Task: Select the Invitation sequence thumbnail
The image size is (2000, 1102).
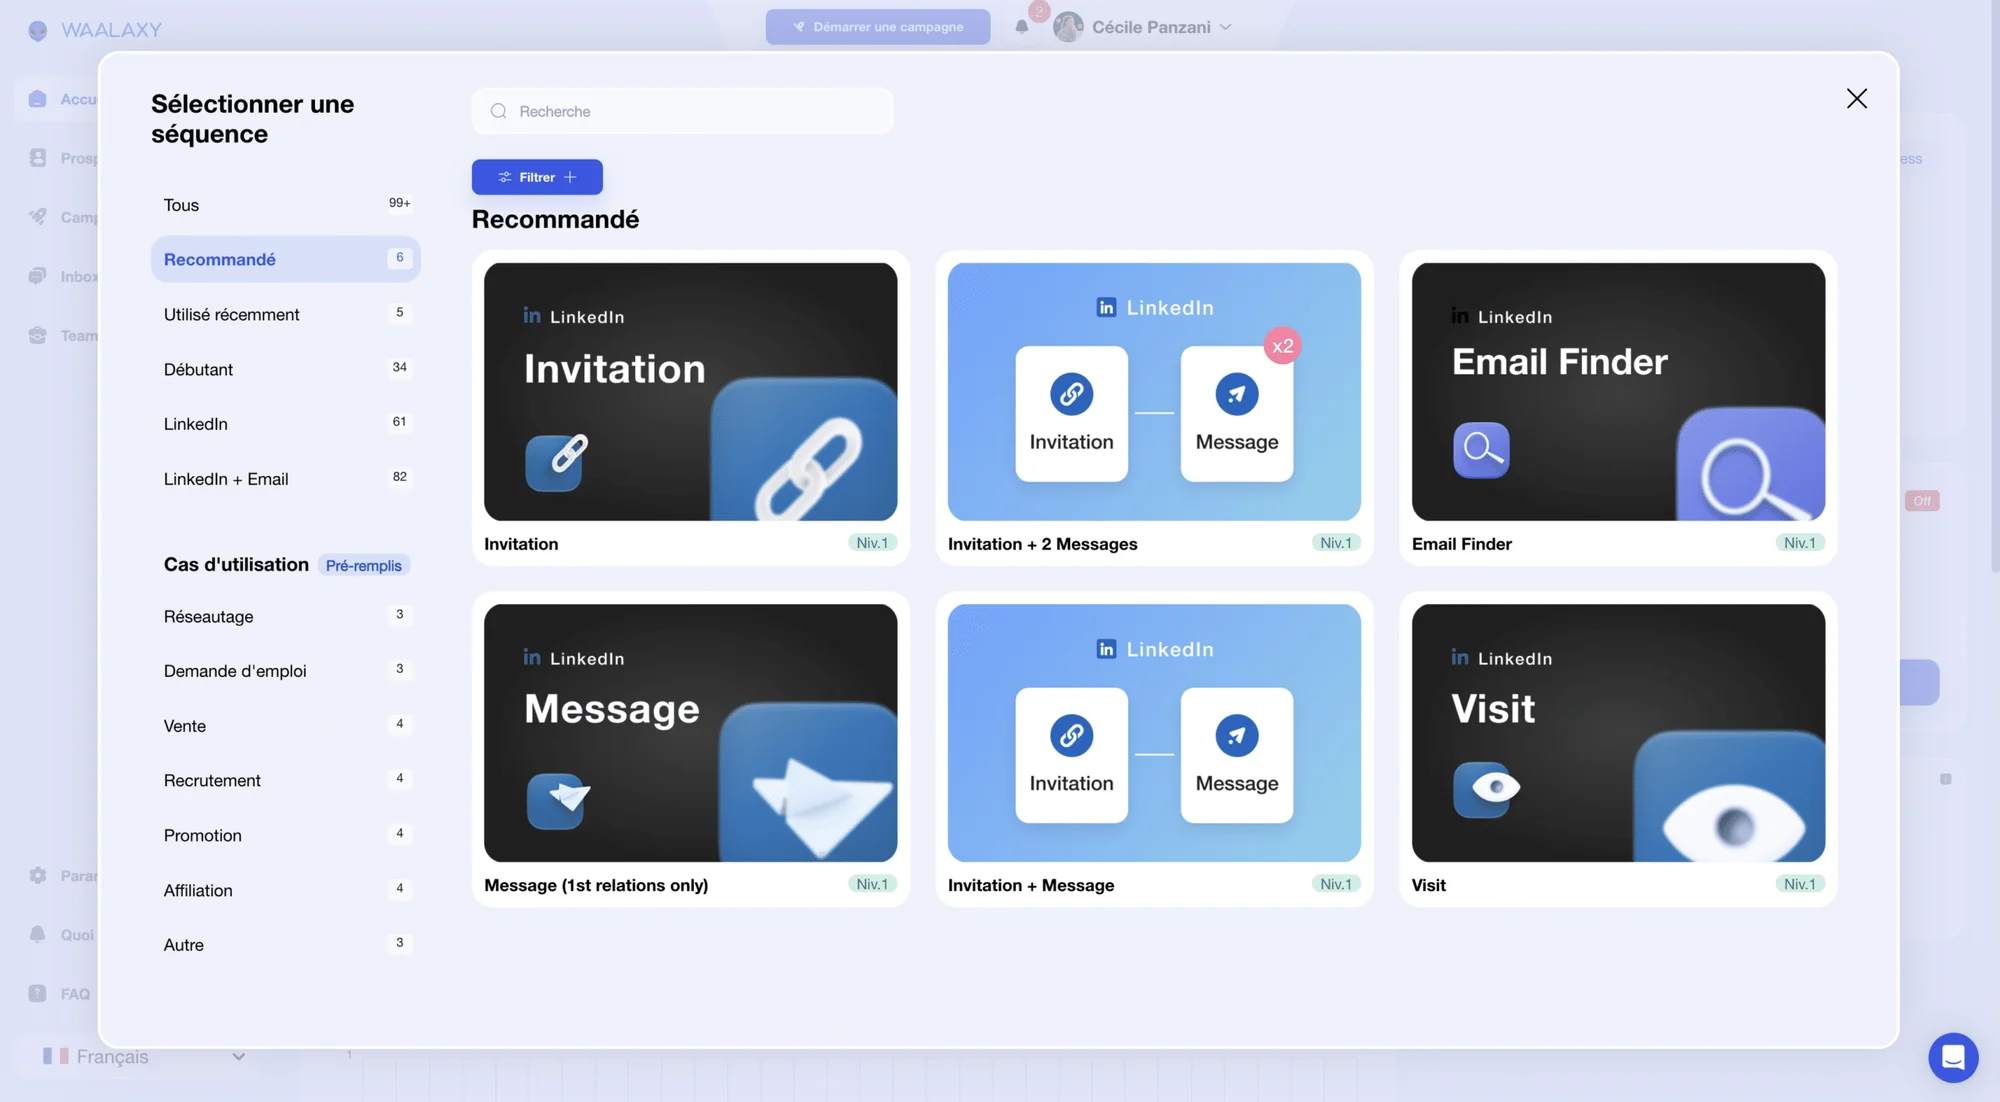Action: tap(690, 391)
